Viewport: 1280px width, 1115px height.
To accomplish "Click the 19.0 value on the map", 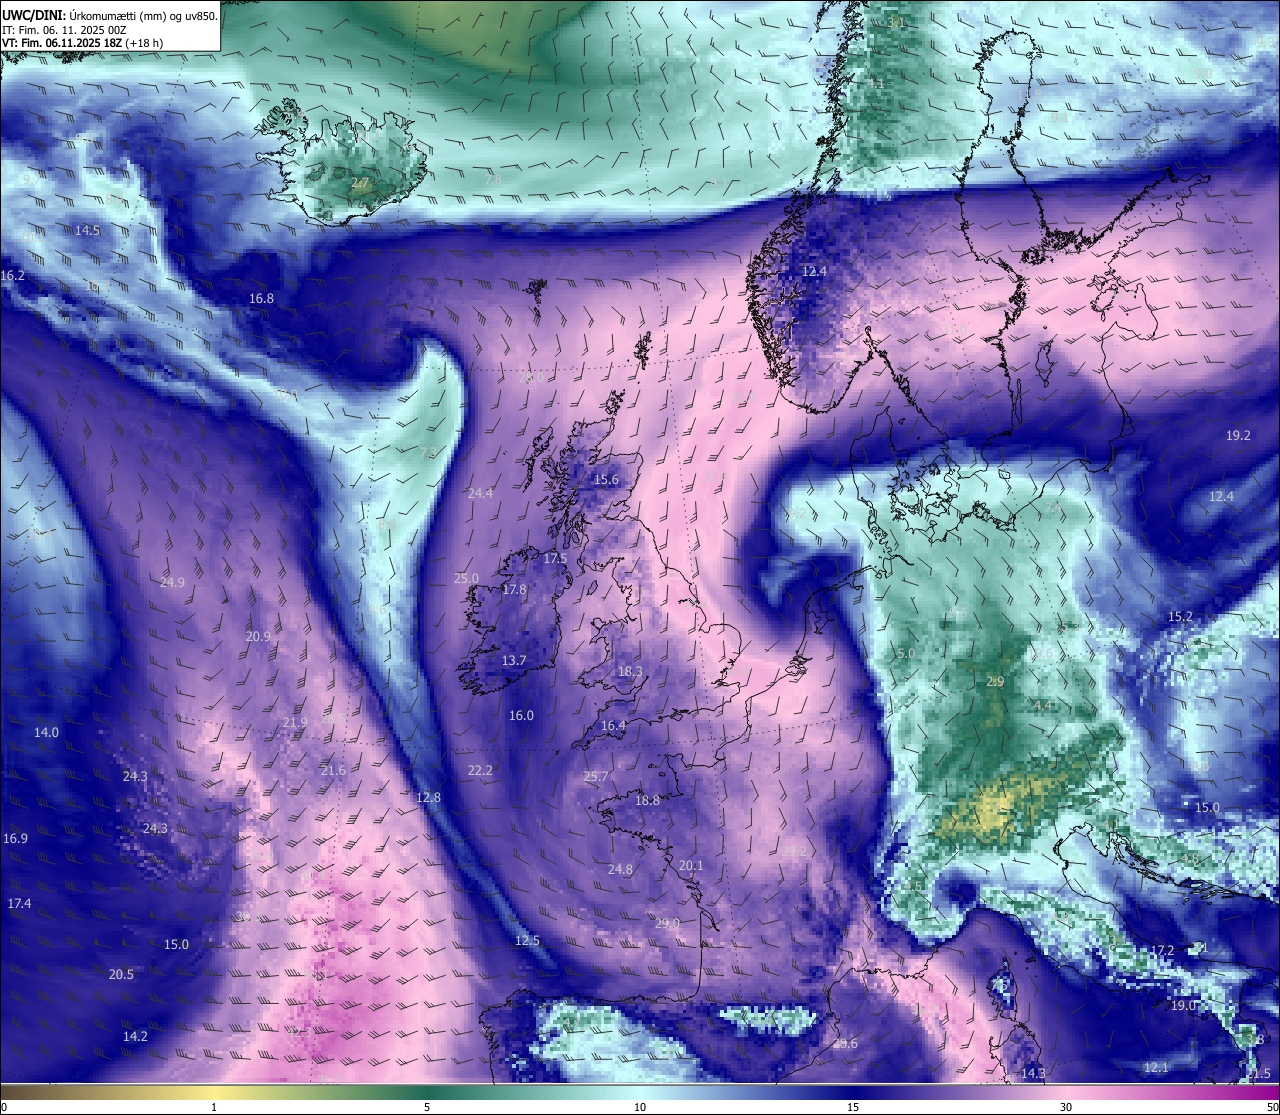I will coord(1183,1005).
